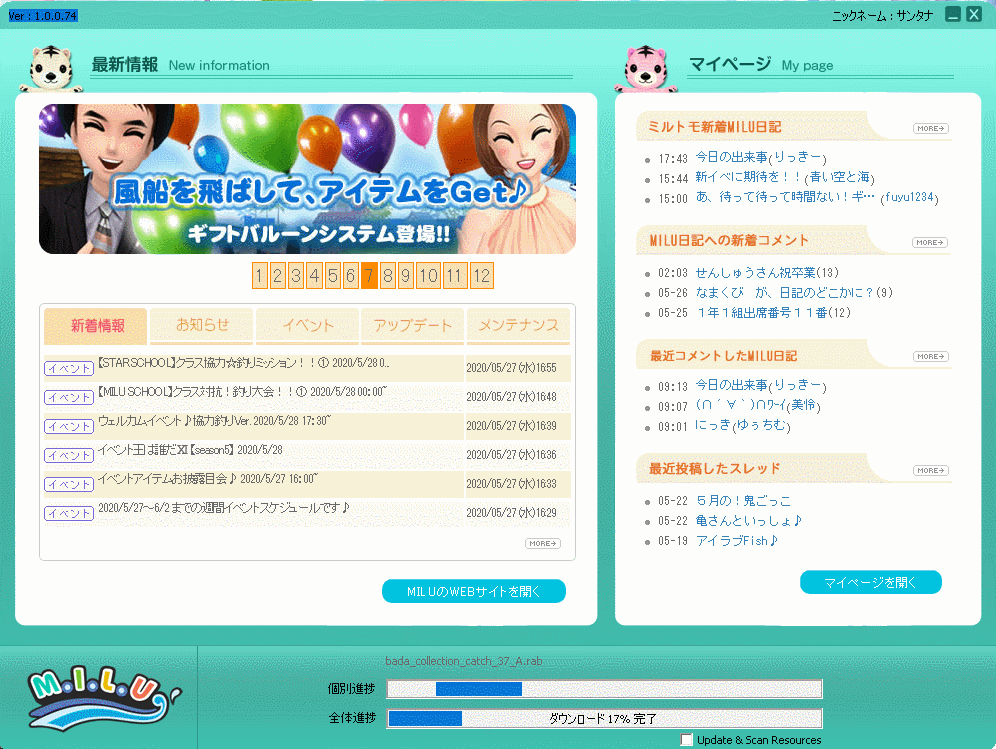
Task: Open MORE for MILU日記への新着コメント
Action: click(930, 242)
